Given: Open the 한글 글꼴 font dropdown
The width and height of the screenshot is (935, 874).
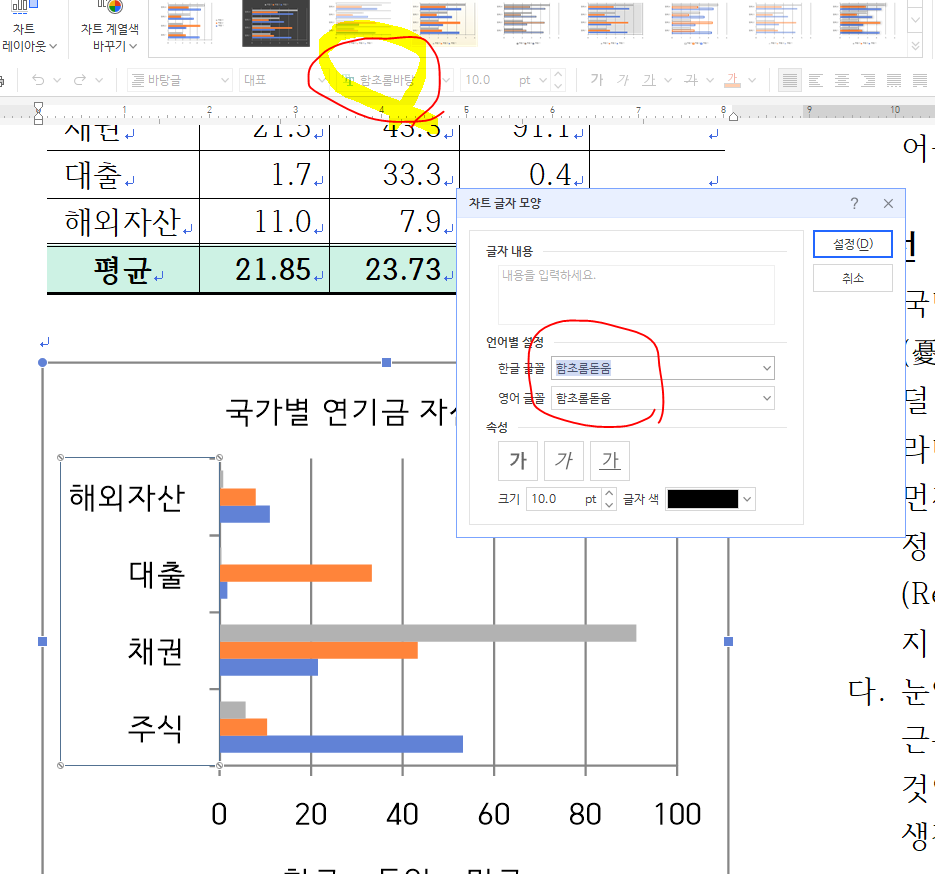Looking at the screenshot, I should 766,368.
